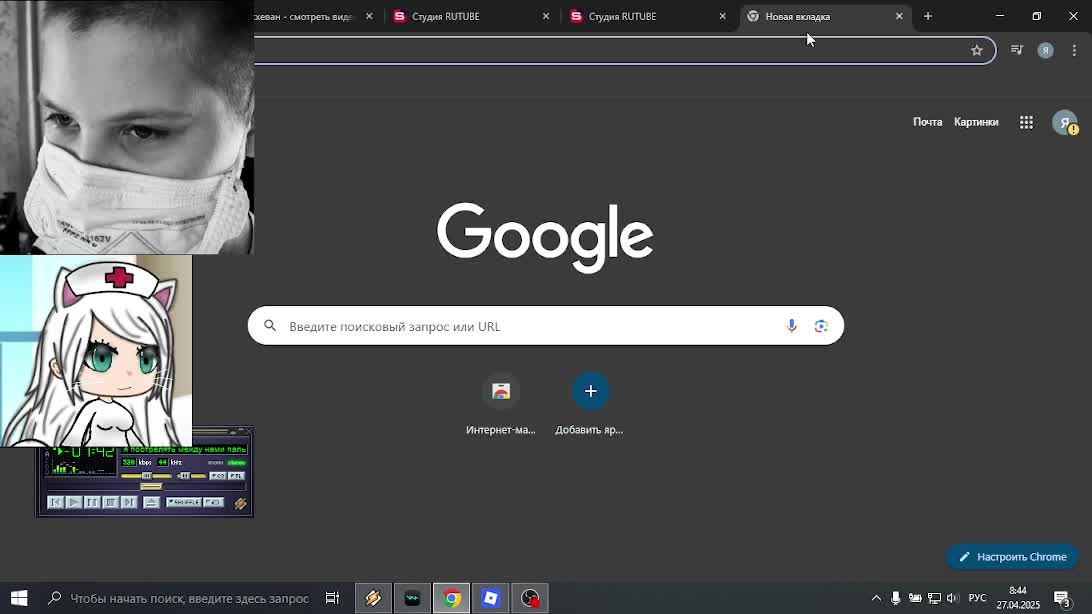1092x614 pixels.
Task: Show hidden system tray icons
Action: 876,598
